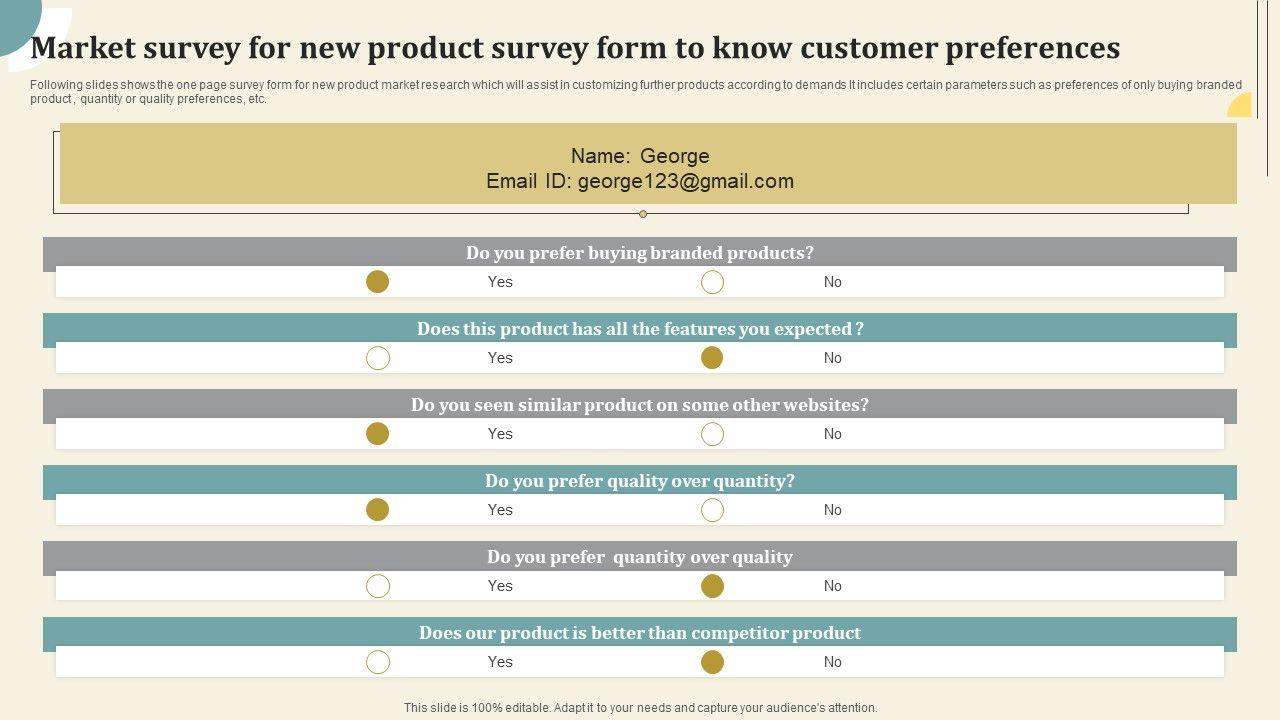1280x720 pixels.
Task: Choose No for better than competitor product
Action: coord(712,662)
